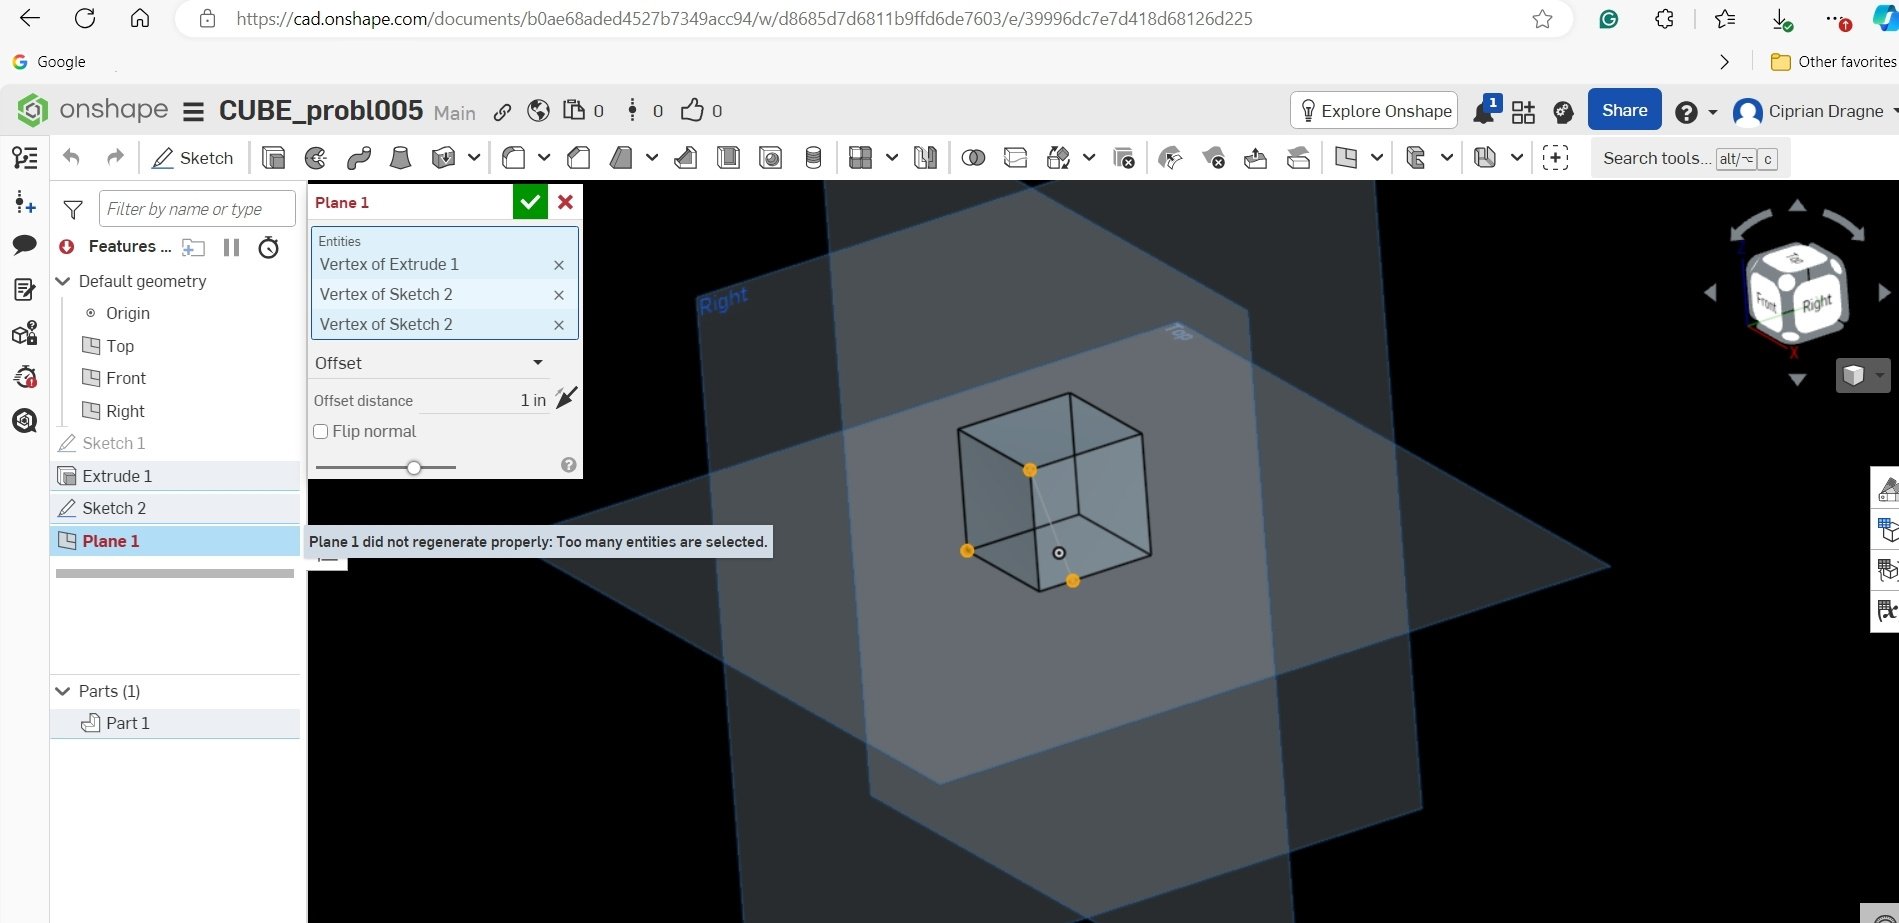Enable the Flip normal checkbox
The height and width of the screenshot is (923, 1899).
click(321, 432)
